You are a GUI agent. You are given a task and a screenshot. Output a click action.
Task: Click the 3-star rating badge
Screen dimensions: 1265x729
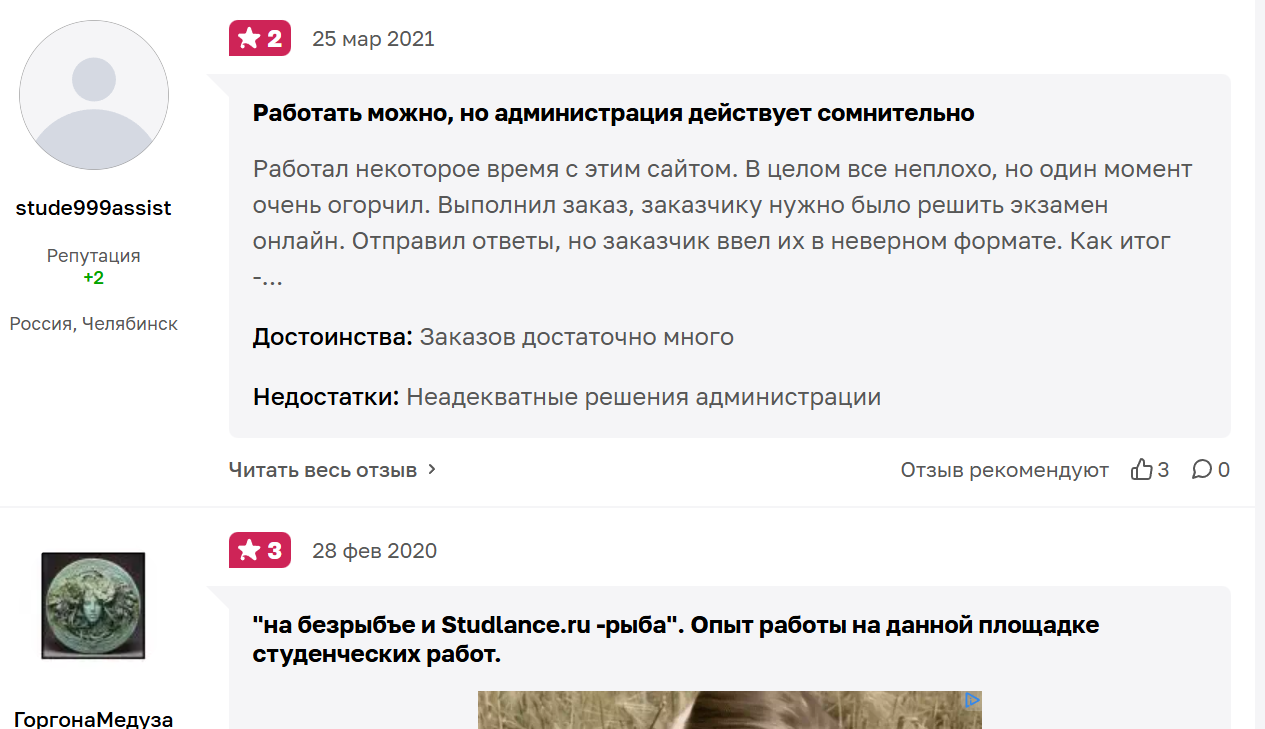click(260, 550)
